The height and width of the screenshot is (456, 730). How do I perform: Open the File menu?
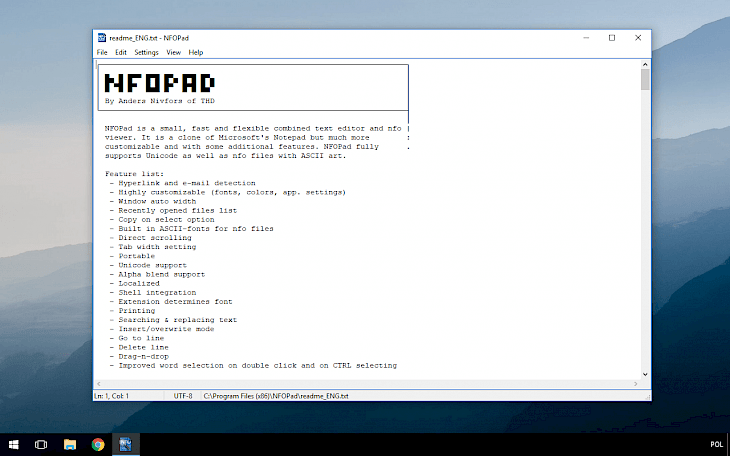tap(102, 52)
